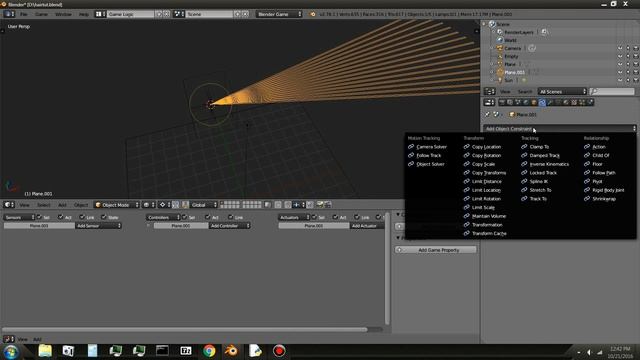Image resolution: width=640 pixels, height=360 pixels.
Task: Open the World properties tab icon
Action: click(x=526, y=102)
